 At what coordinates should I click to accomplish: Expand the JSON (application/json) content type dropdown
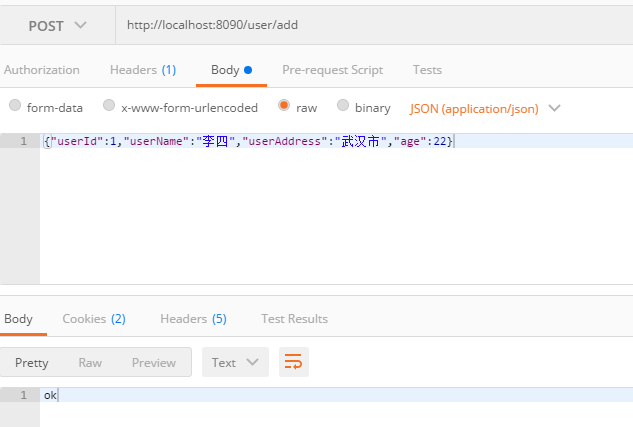[485, 108]
